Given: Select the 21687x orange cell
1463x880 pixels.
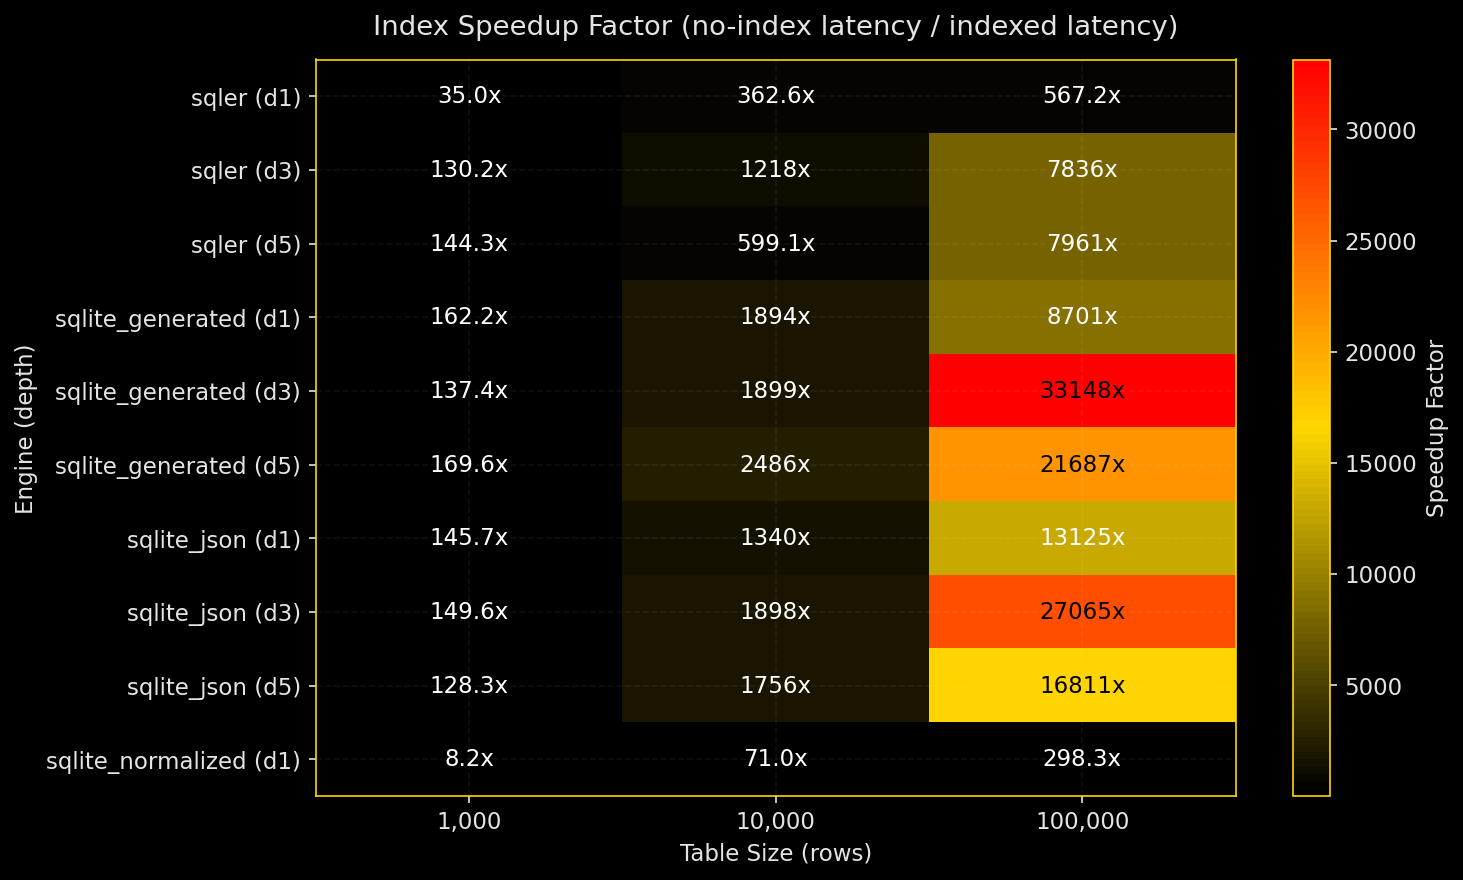Looking at the screenshot, I should (x=1082, y=465).
